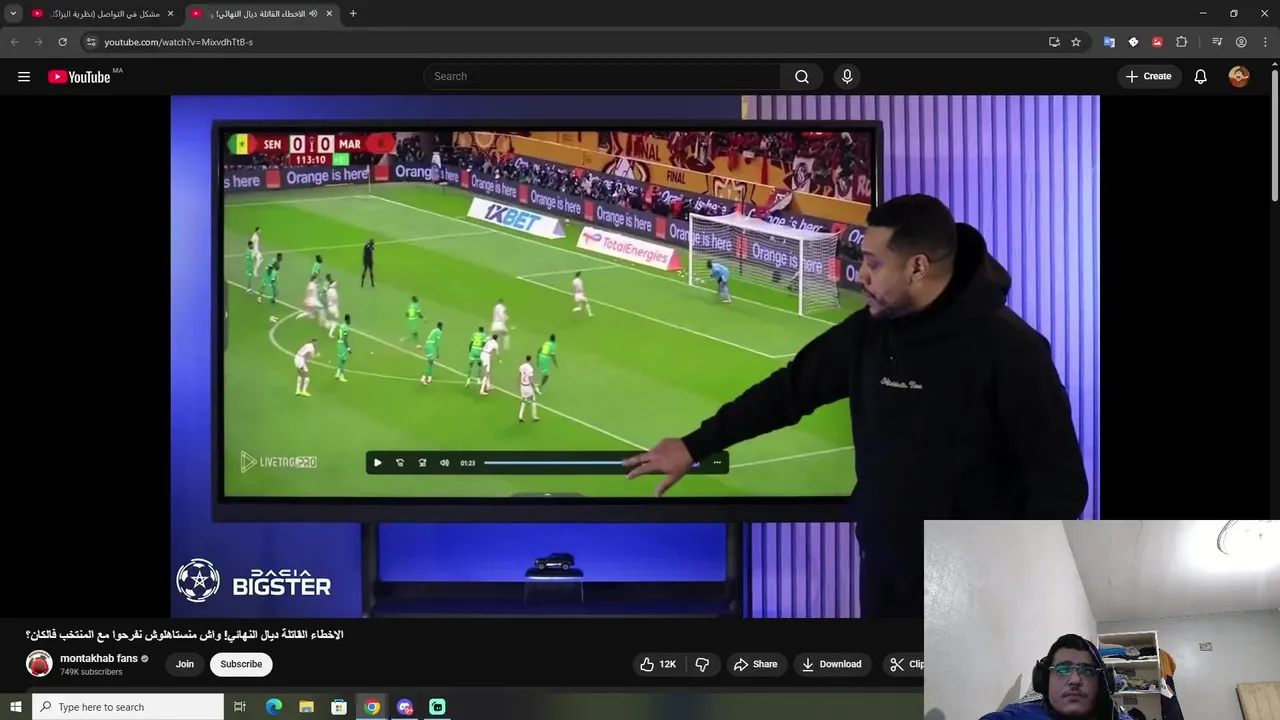The image size is (1280, 720).
Task: Install app icon in the address bar
Action: 1054,42
